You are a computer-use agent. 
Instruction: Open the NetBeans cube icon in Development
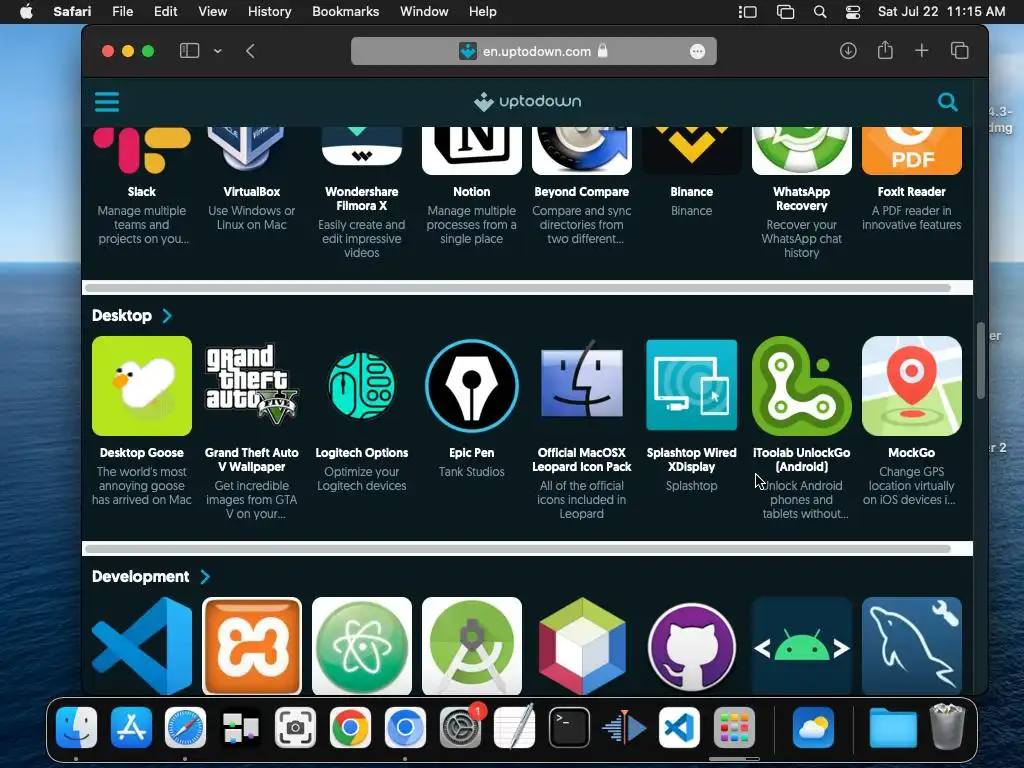coord(582,646)
